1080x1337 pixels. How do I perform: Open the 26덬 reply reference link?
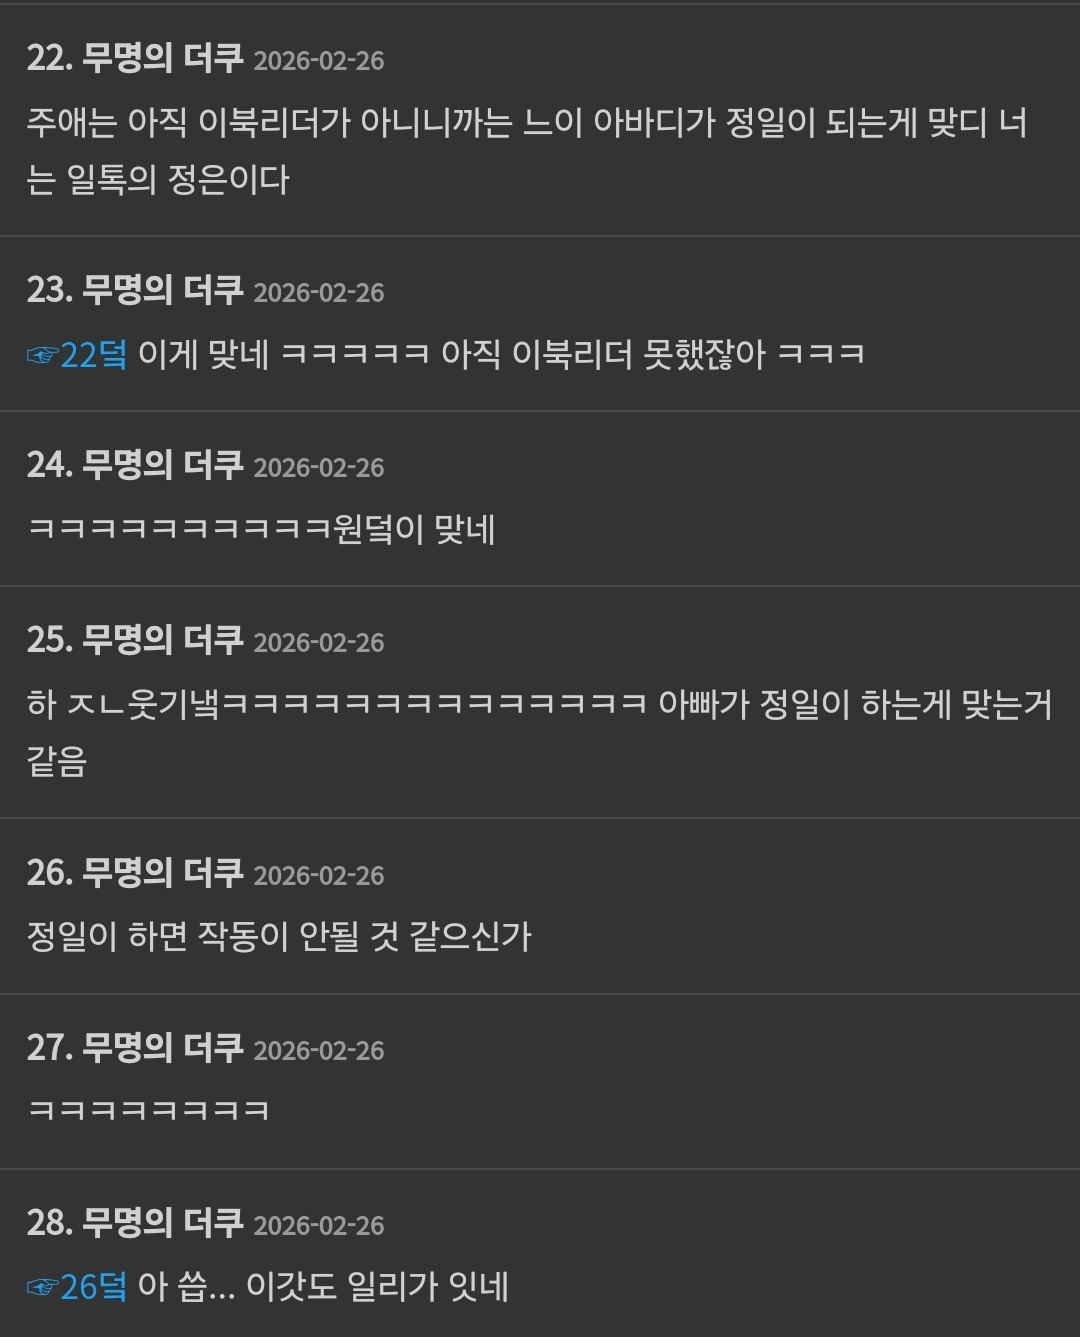94,1286
